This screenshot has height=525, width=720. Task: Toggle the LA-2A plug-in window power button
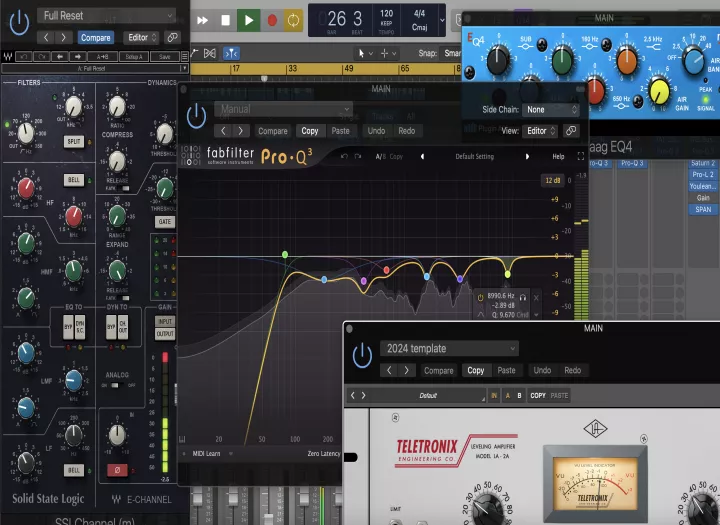(362, 355)
